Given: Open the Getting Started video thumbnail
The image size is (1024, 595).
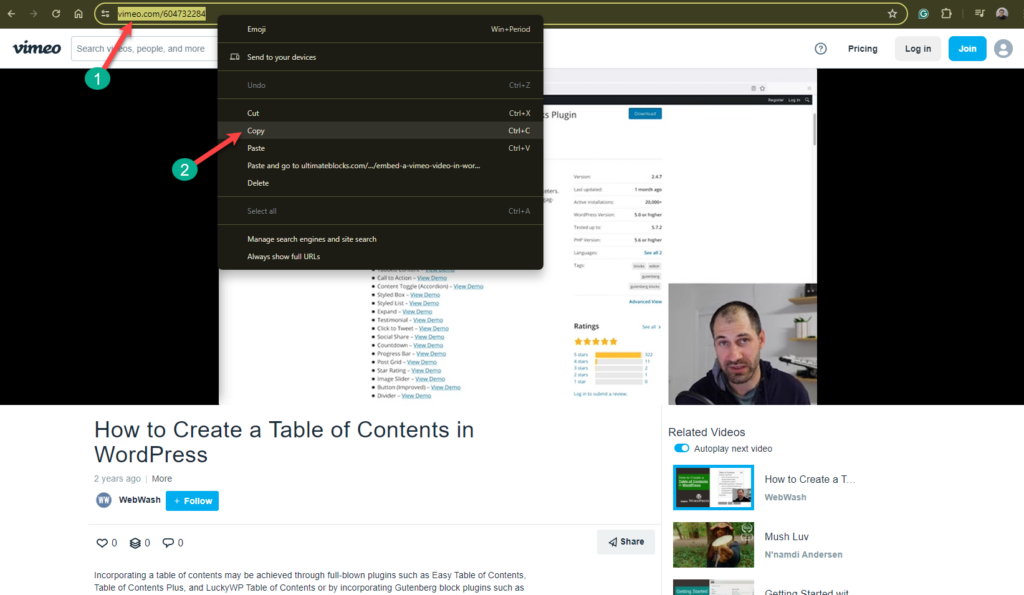Looking at the screenshot, I should coord(713,587).
